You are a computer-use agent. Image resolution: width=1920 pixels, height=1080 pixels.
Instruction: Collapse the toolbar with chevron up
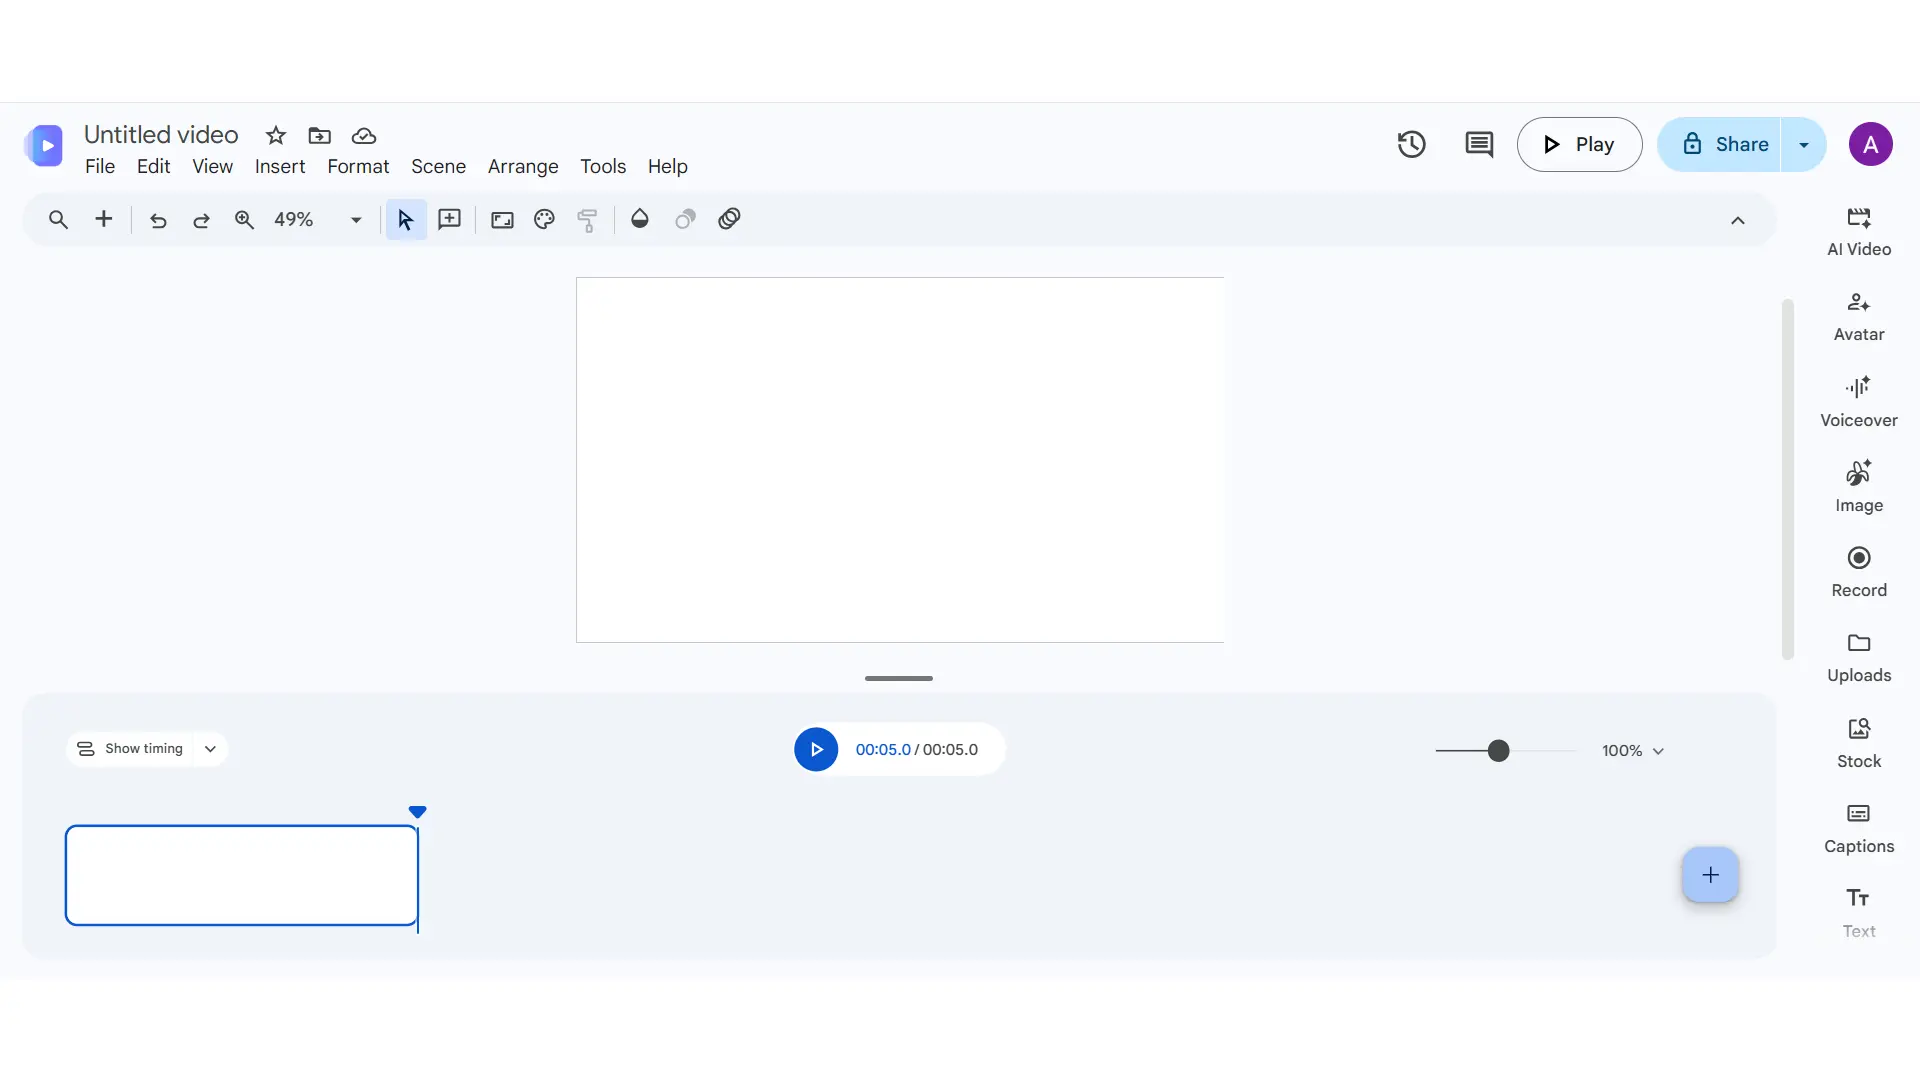[1738, 221]
